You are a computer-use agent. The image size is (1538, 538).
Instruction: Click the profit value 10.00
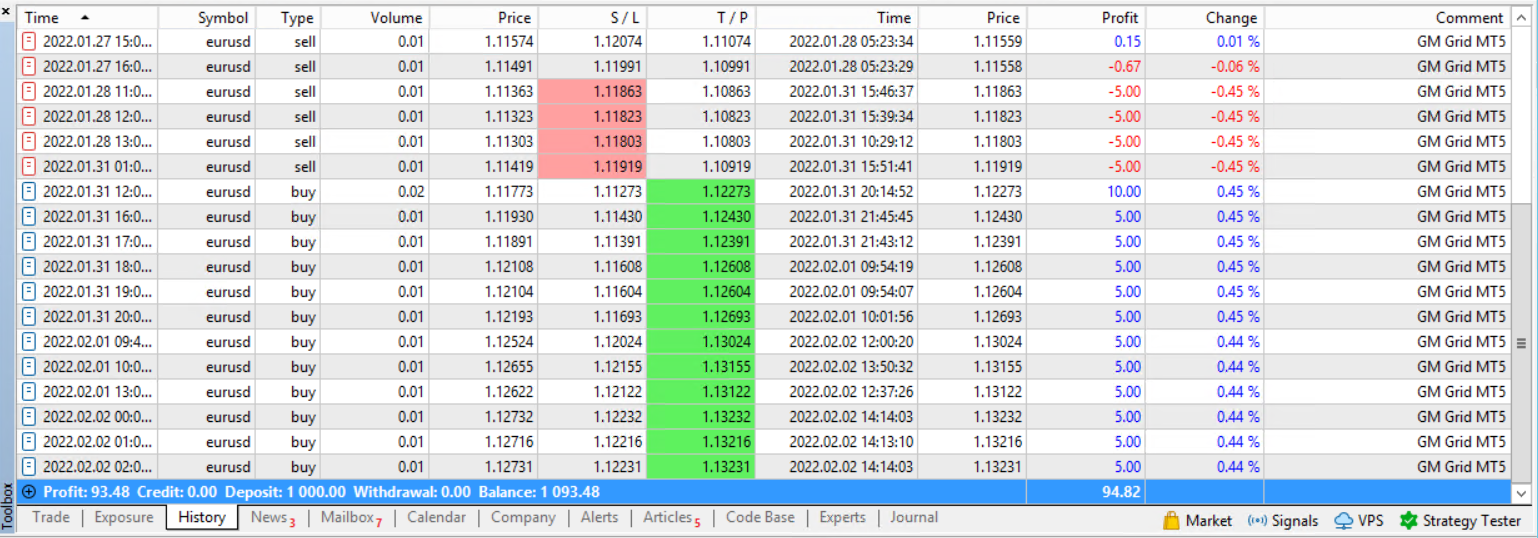click(x=1124, y=192)
